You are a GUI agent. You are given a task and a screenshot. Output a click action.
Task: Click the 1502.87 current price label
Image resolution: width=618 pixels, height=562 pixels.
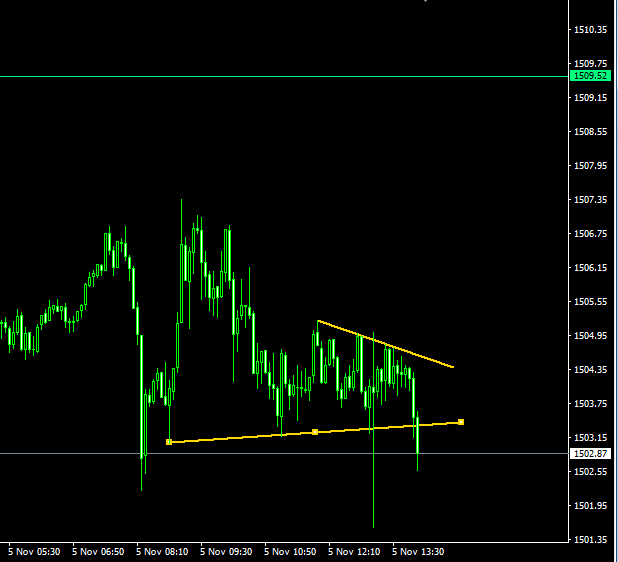coord(590,454)
